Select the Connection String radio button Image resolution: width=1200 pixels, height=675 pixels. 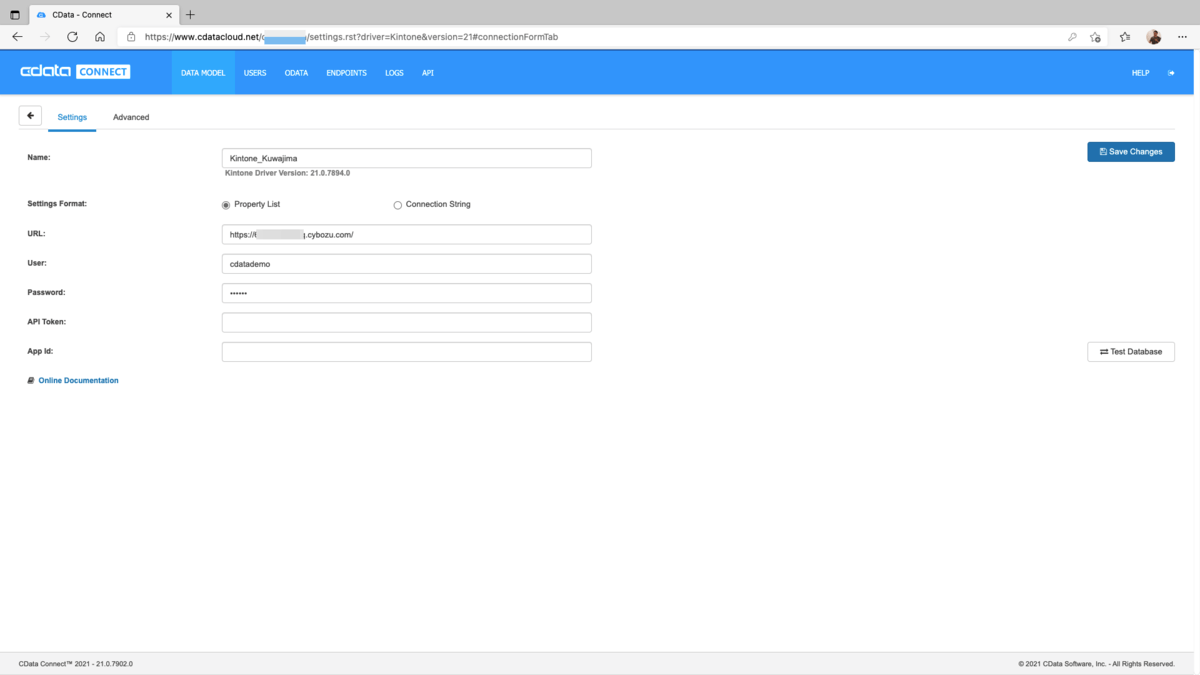coord(398,205)
